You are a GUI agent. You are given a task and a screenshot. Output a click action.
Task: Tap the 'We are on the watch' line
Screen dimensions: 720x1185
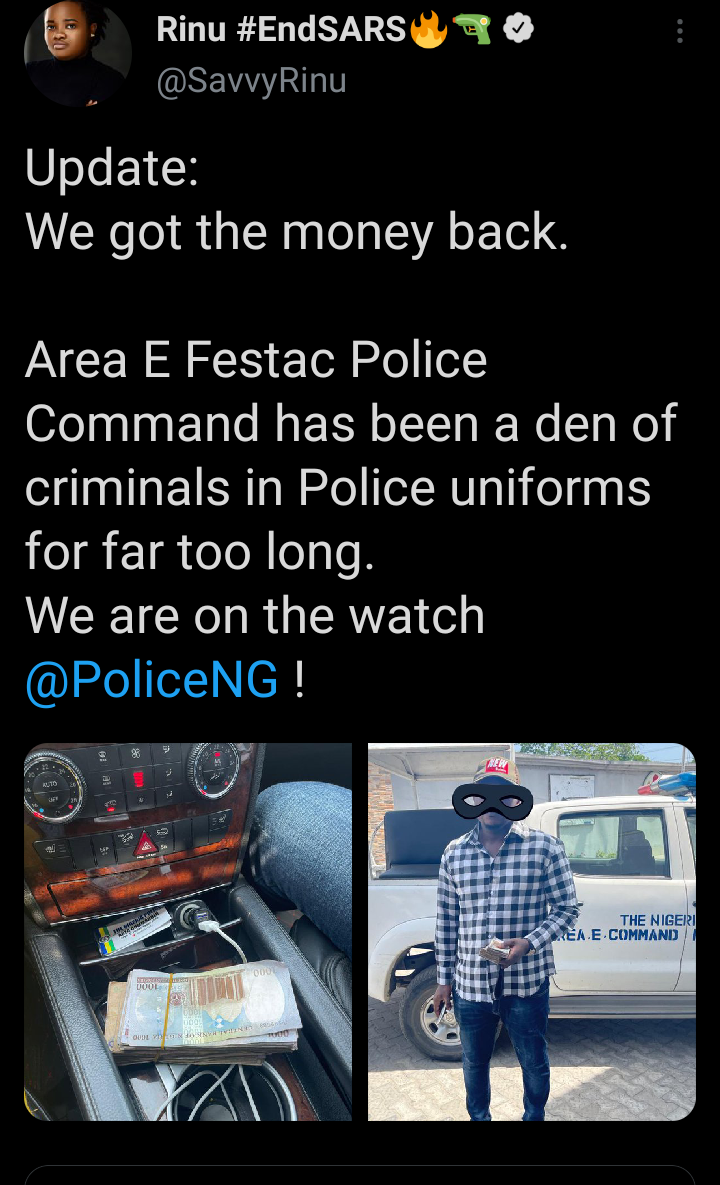(255, 615)
